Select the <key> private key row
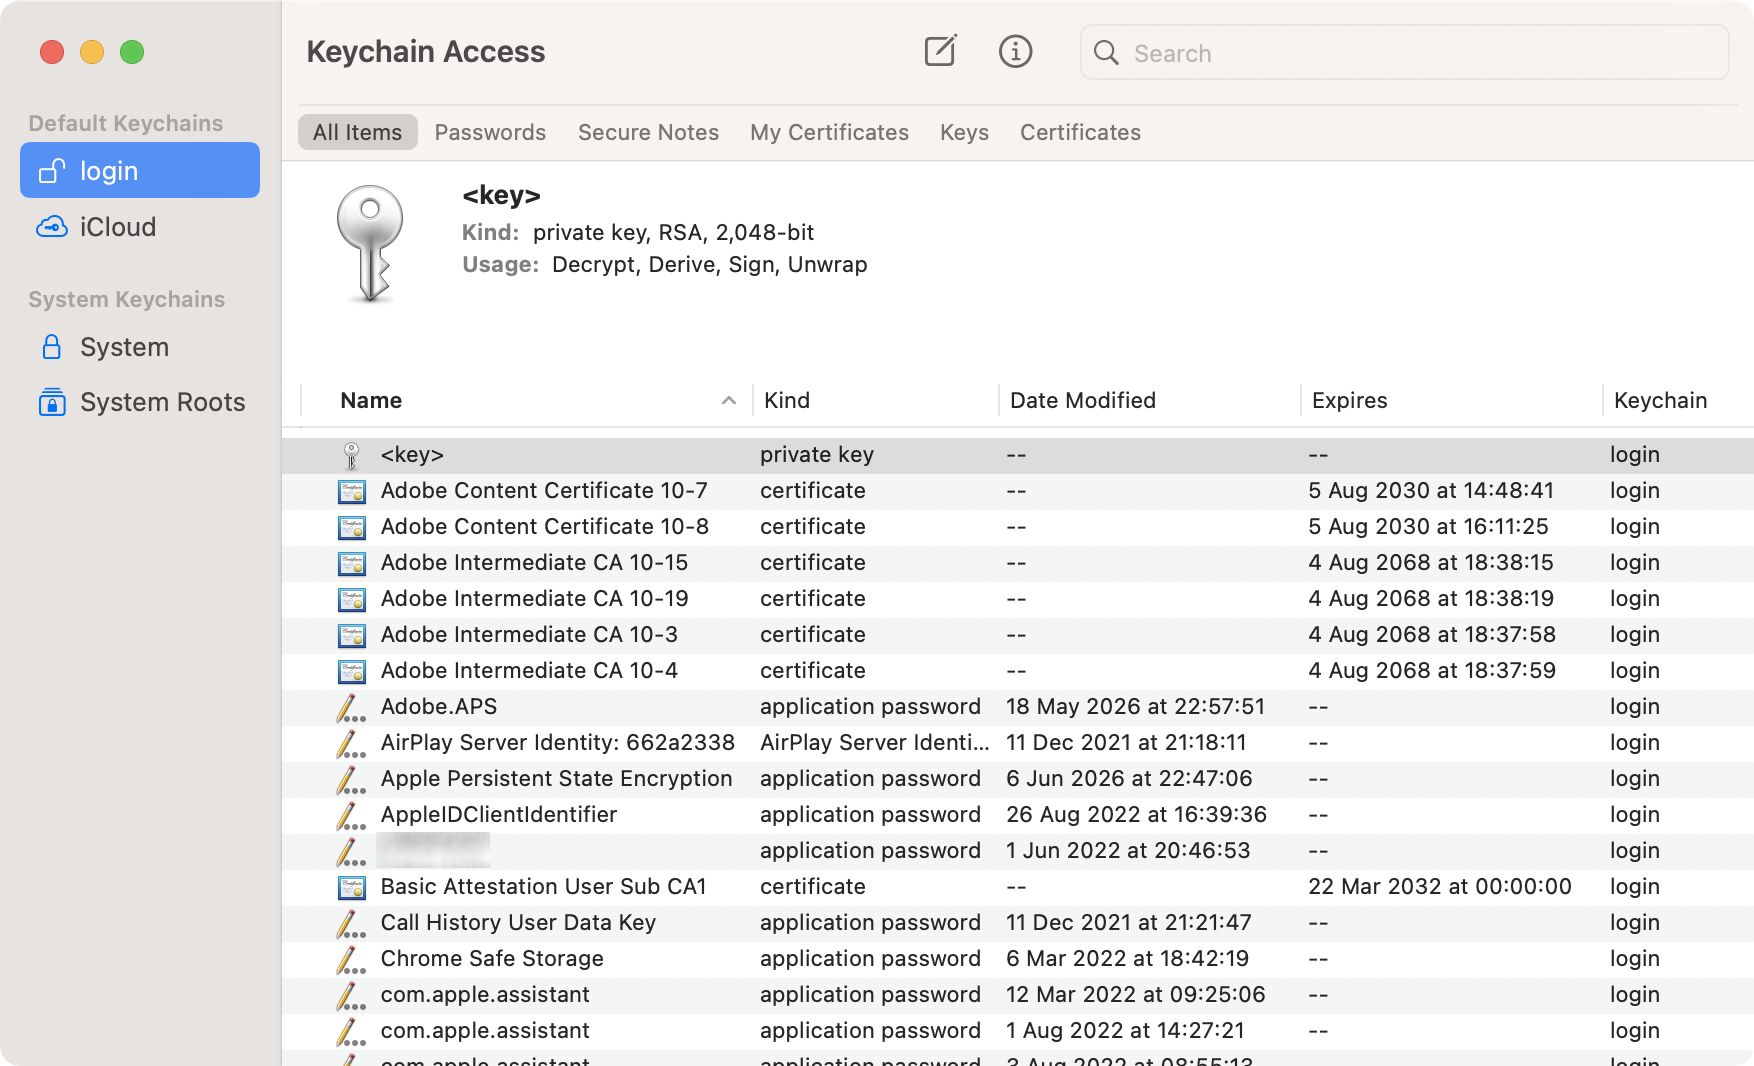This screenshot has height=1066, width=1754. pos(1018,455)
